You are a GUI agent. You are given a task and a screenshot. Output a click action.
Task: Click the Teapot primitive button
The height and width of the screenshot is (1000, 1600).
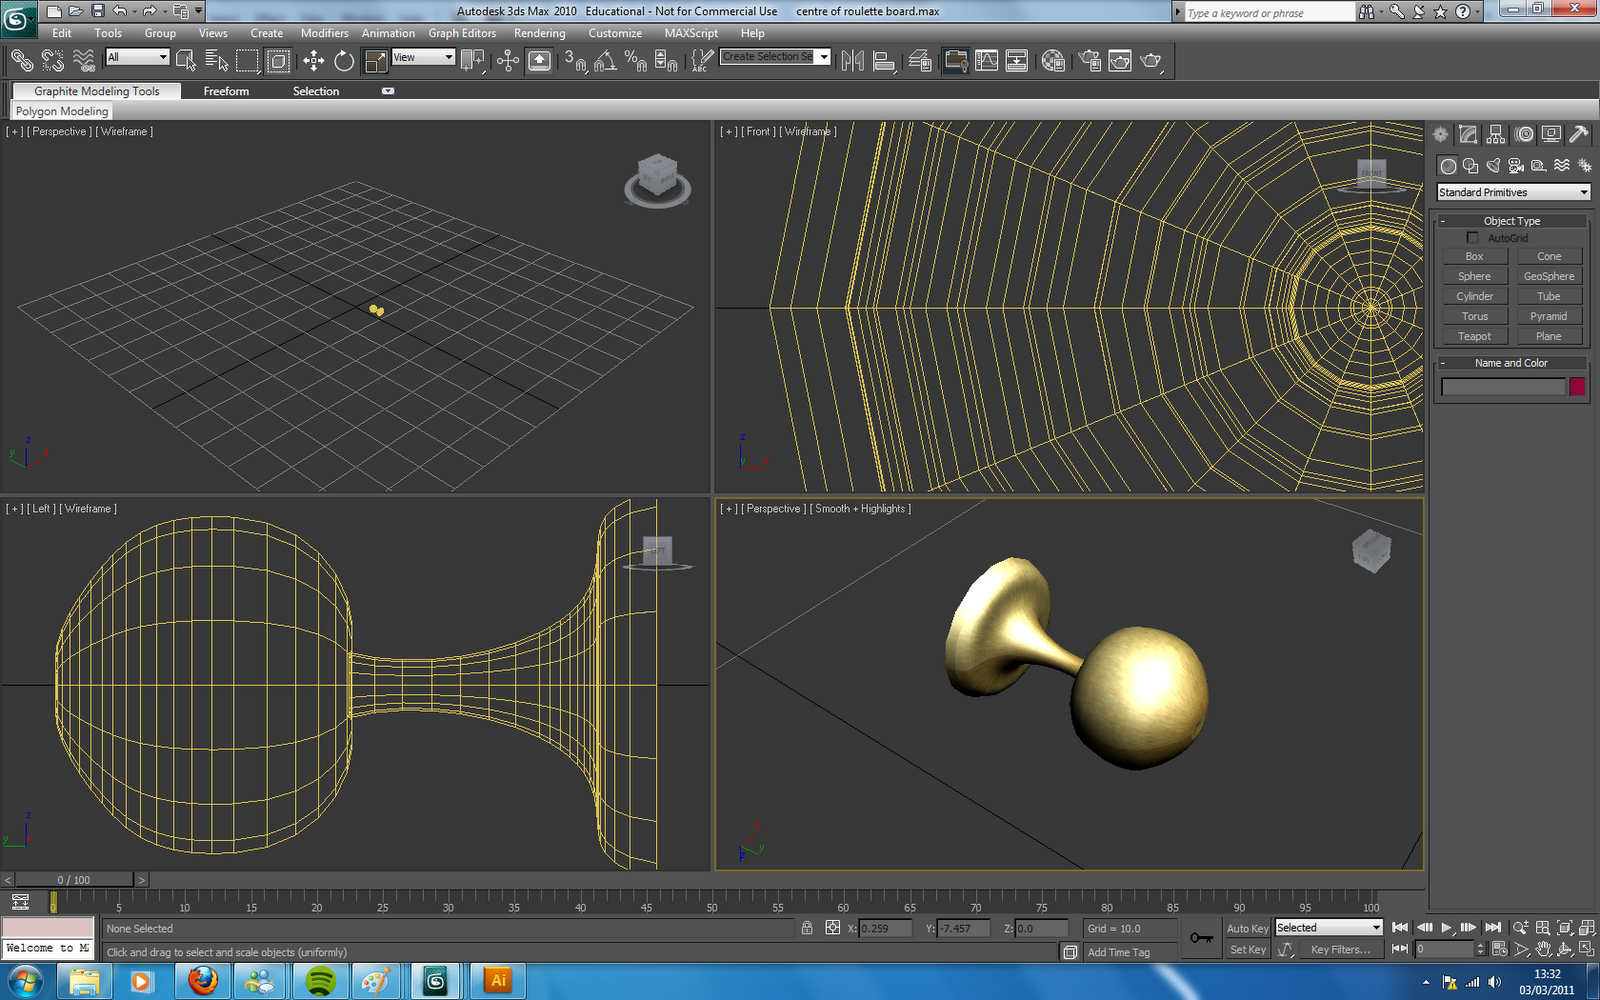pyautogui.click(x=1474, y=336)
